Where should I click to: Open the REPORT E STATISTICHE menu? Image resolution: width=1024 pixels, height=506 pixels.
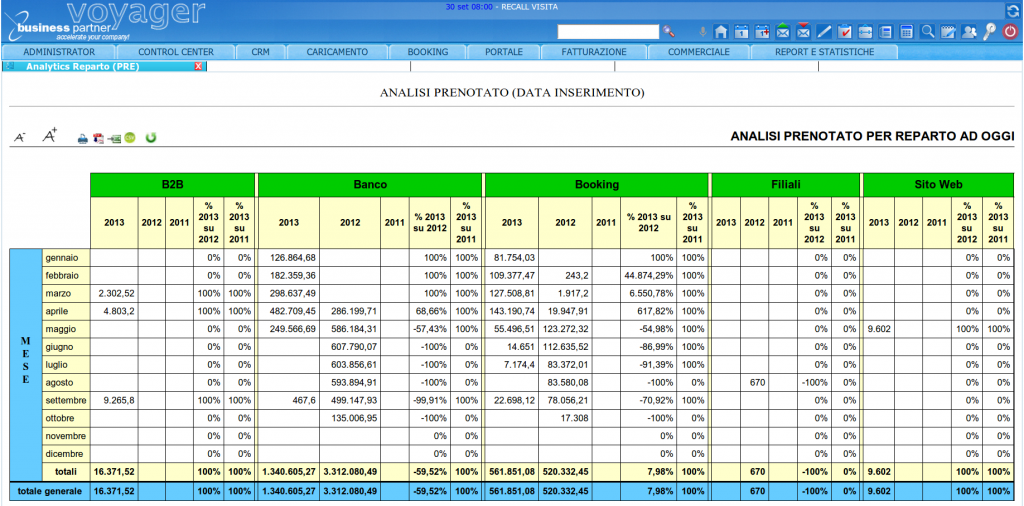coord(824,52)
